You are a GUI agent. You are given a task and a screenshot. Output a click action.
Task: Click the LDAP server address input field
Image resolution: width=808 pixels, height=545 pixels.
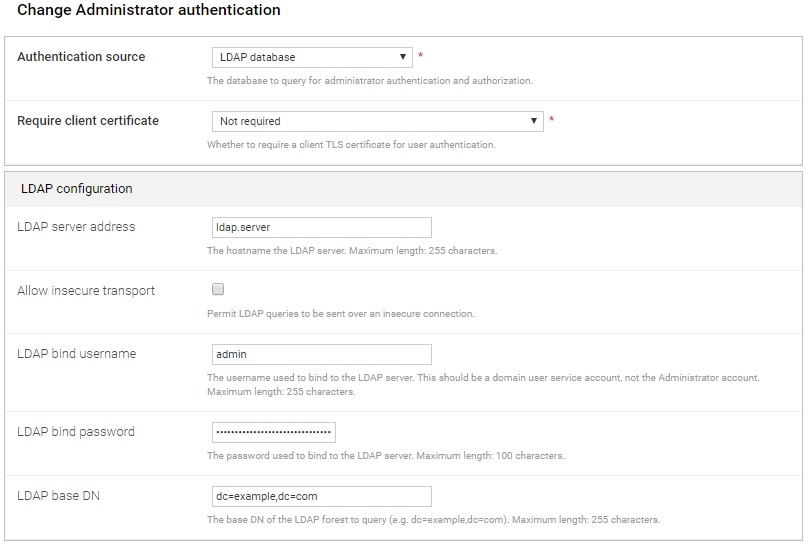pyautogui.click(x=321, y=228)
